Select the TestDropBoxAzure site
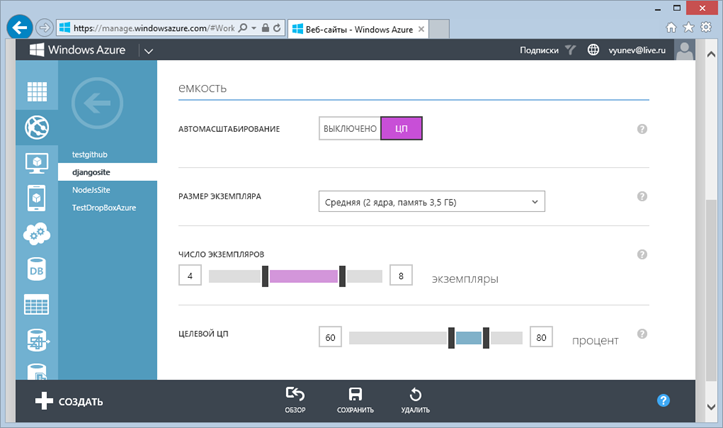 coord(104,208)
